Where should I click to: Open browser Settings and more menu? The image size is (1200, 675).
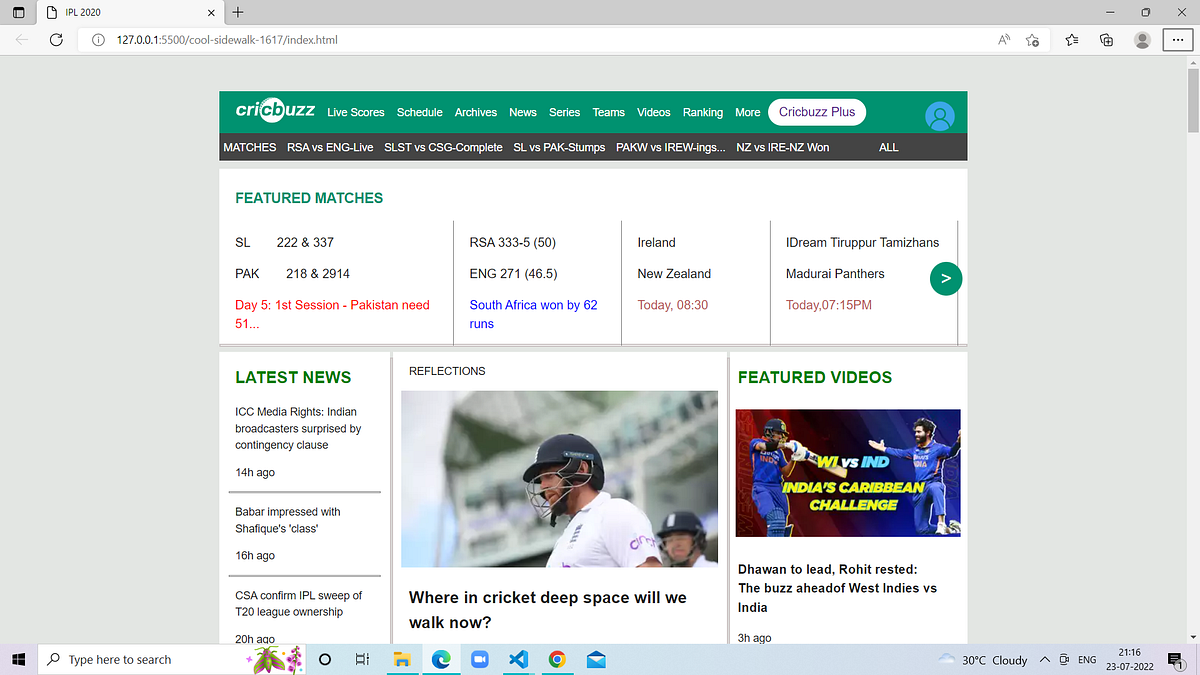(x=1176, y=40)
